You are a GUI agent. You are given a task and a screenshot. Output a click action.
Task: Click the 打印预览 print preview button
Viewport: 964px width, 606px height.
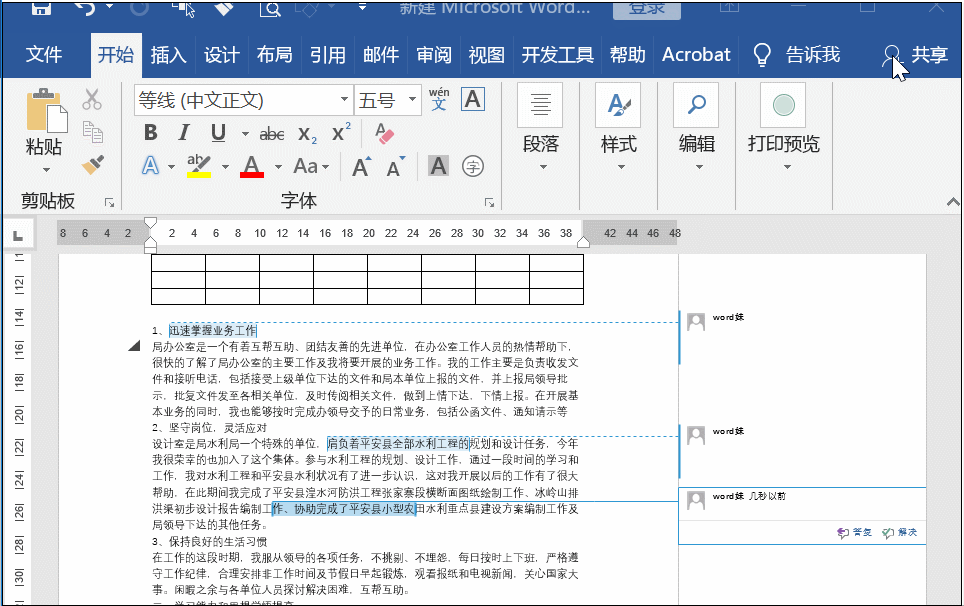[x=784, y=129]
